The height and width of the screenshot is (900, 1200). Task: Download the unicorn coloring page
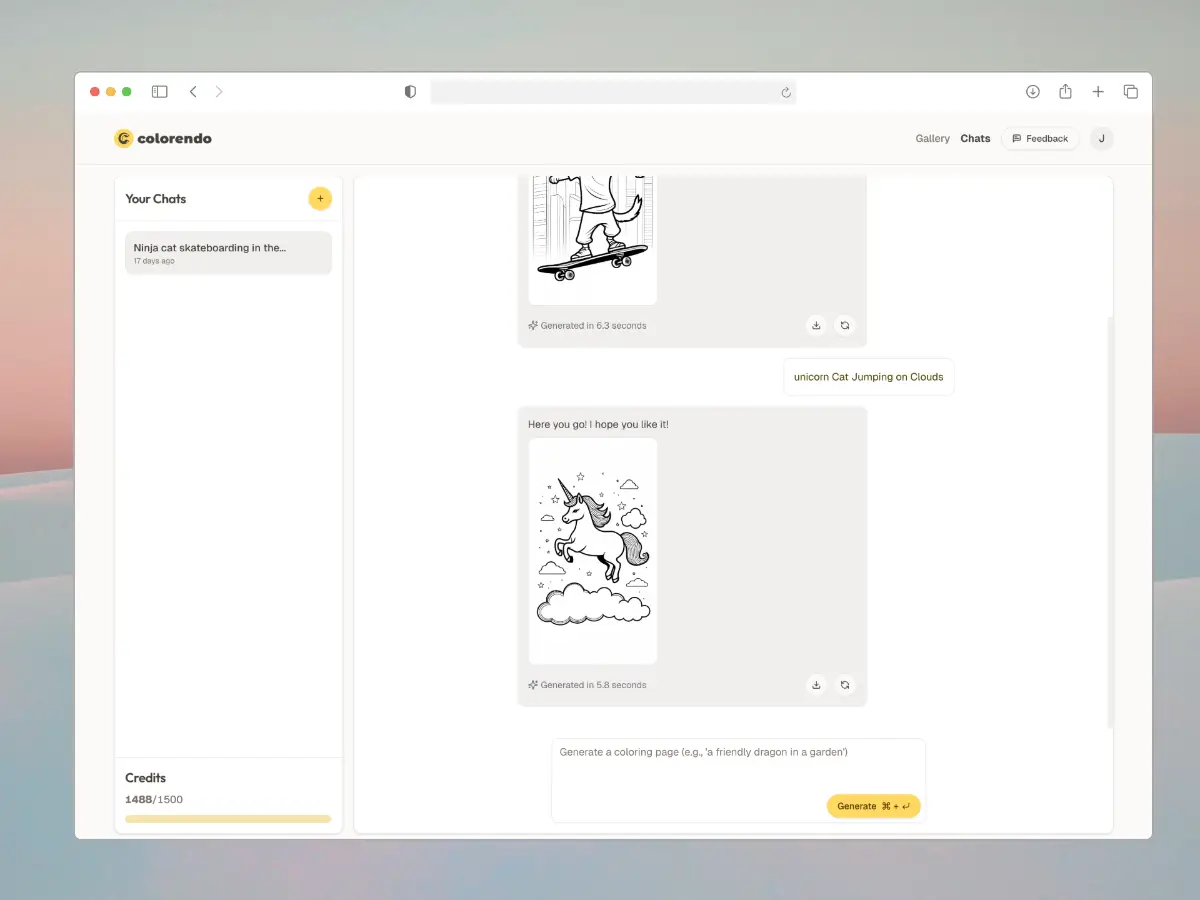click(816, 685)
